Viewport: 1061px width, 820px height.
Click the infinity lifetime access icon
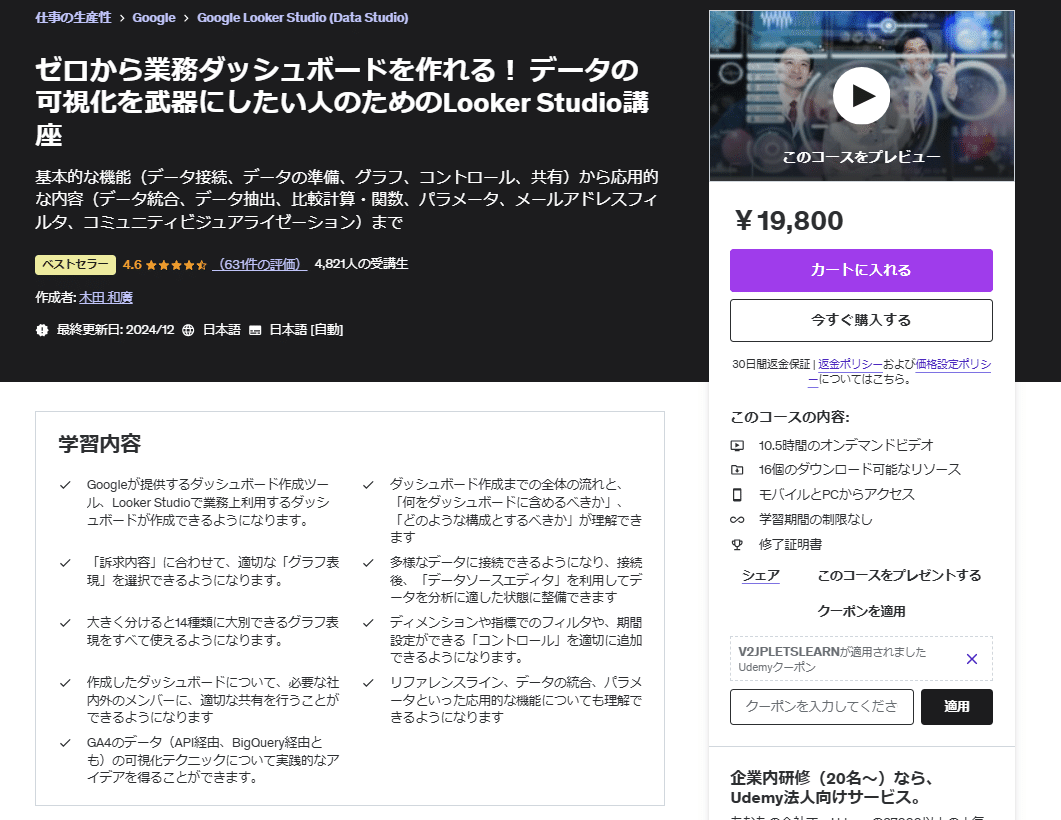point(737,517)
